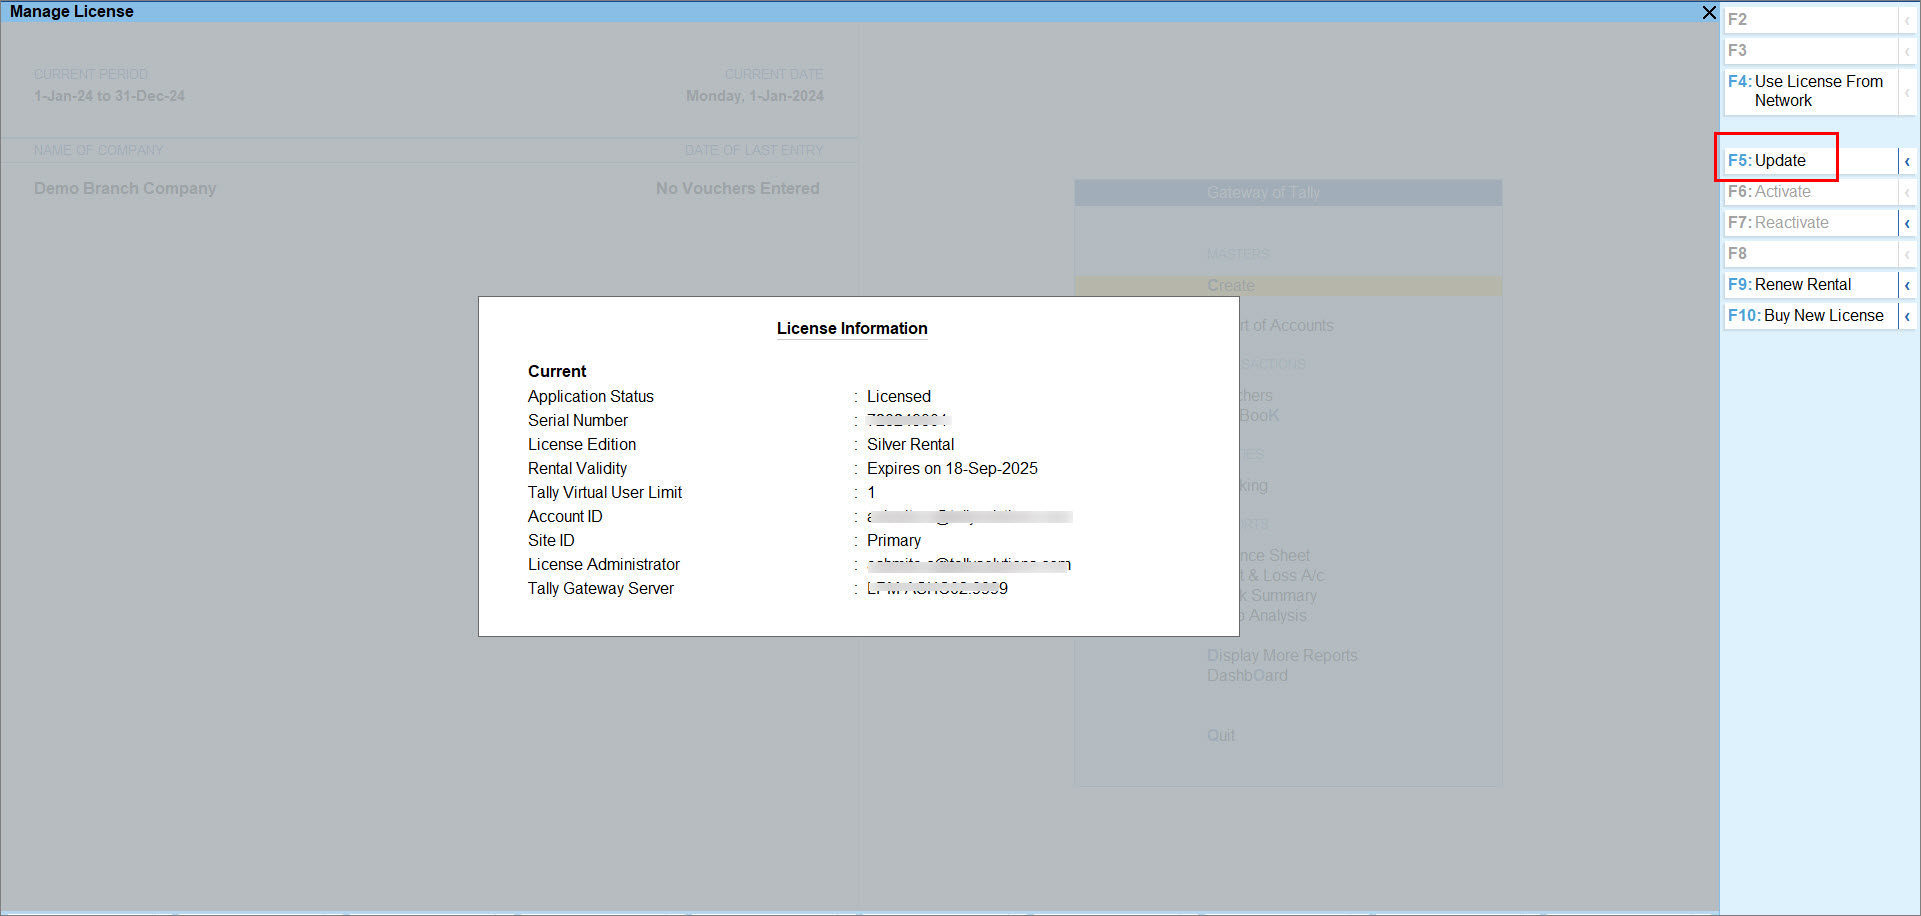
Task: Click the F3 sidebar button
Action: click(x=1810, y=51)
